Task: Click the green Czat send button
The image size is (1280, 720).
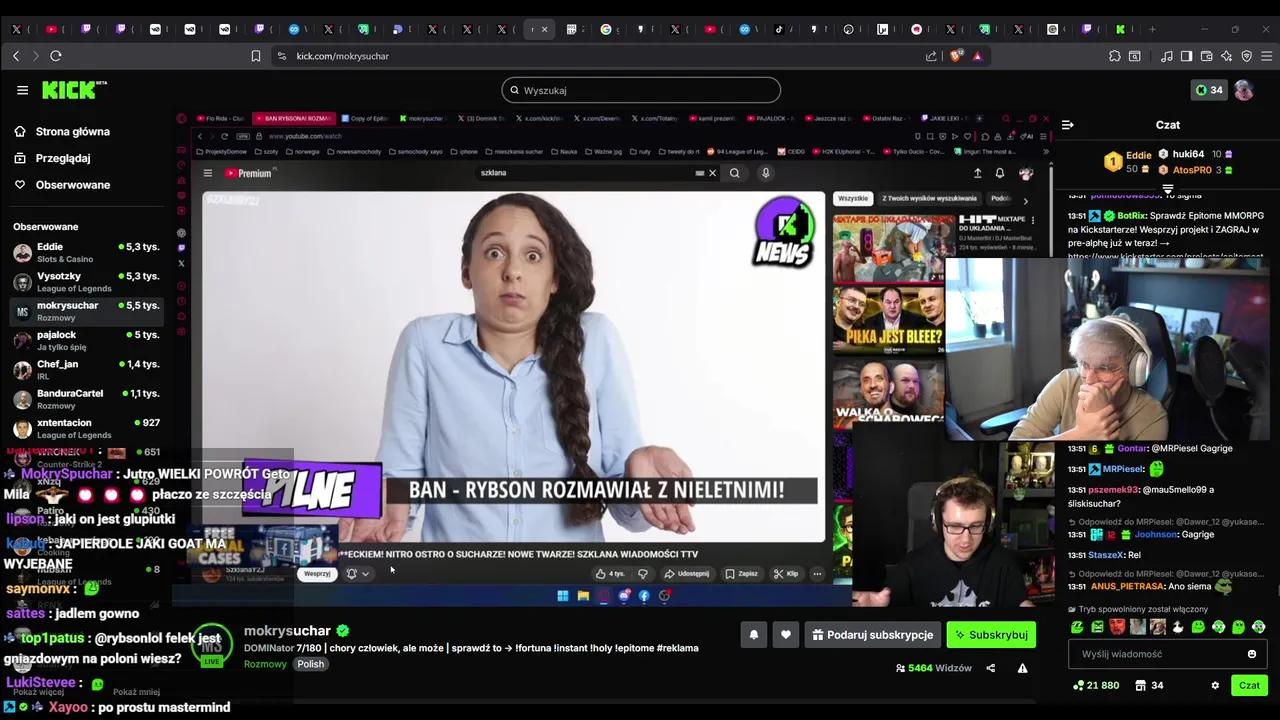Action: coord(1249,686)
